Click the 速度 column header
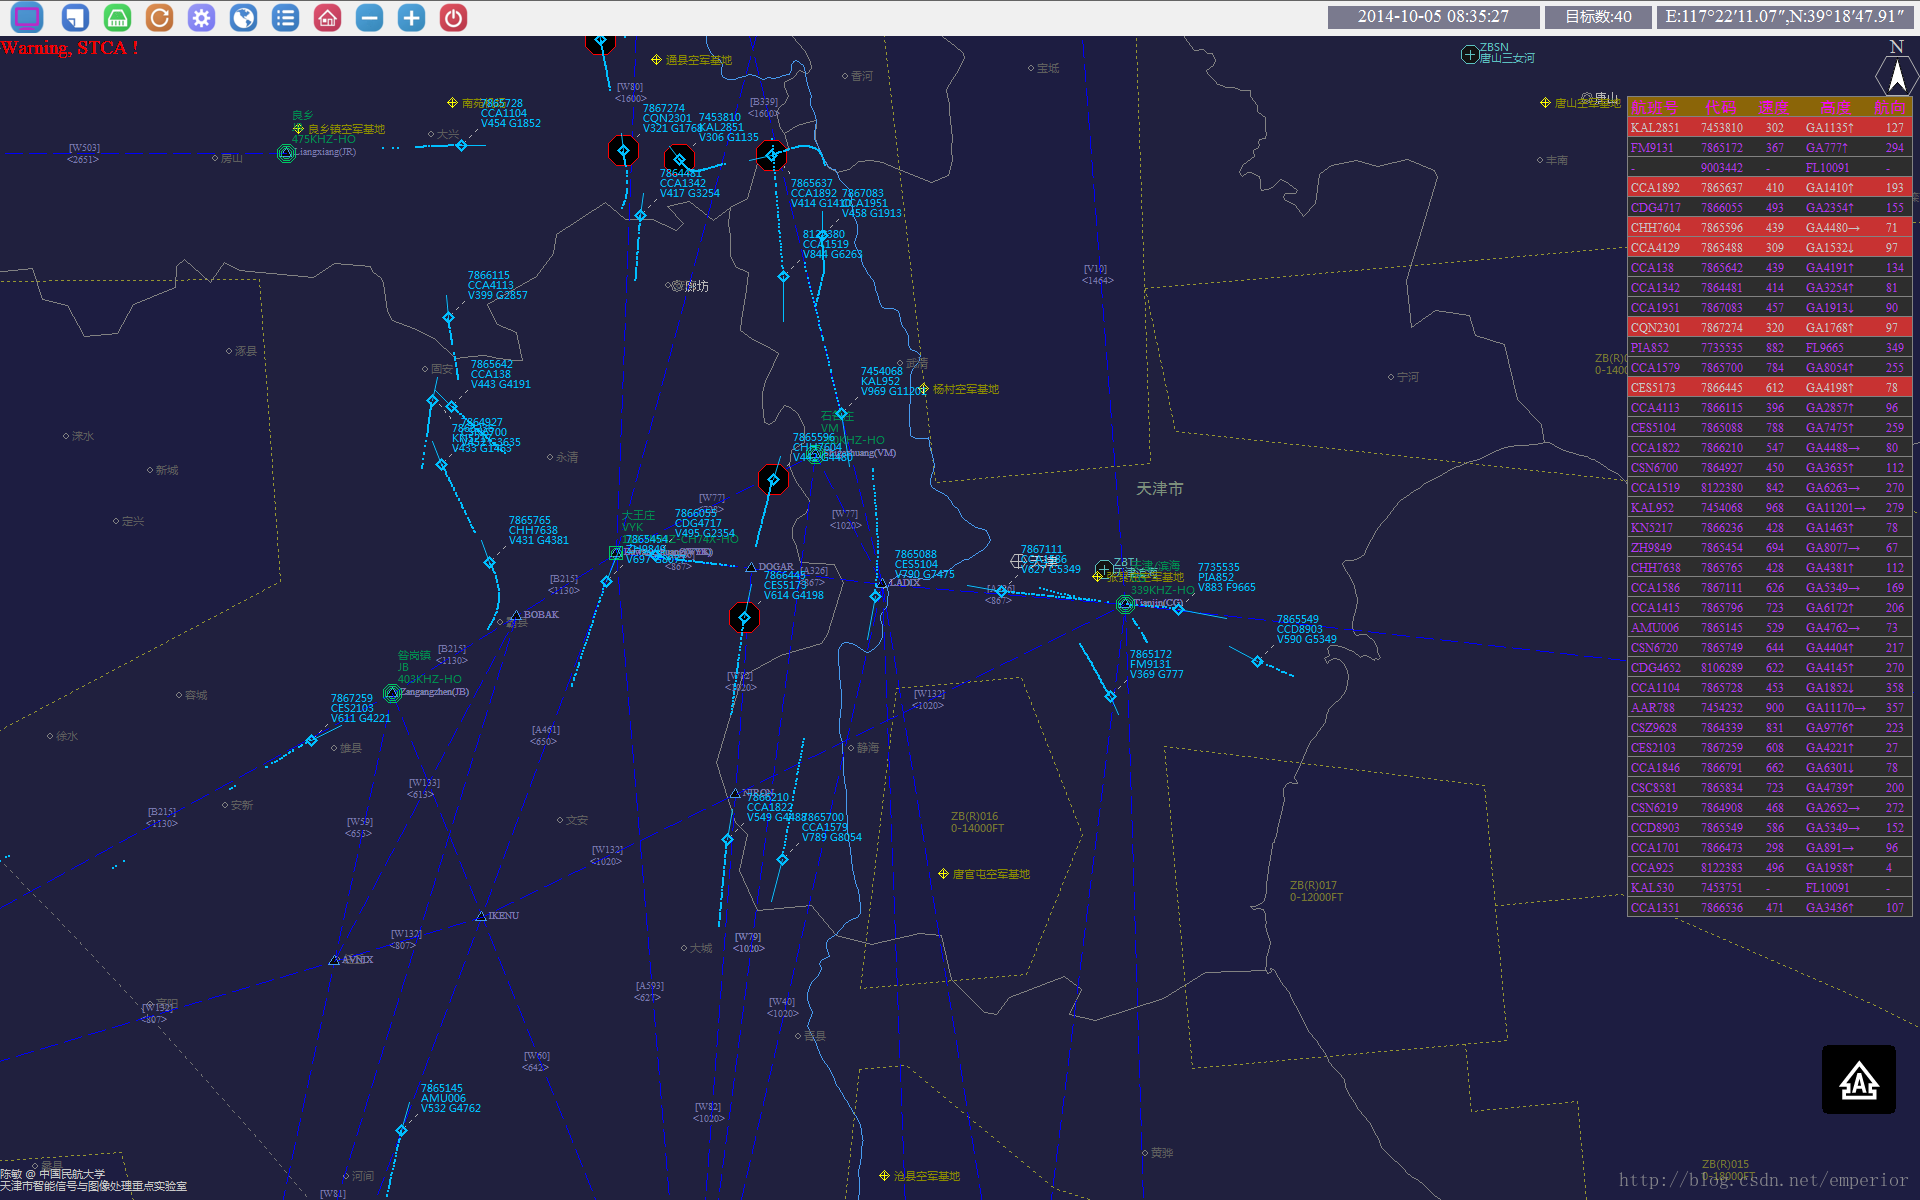Screen dimensions: 1920x1200 (1774, 107)
